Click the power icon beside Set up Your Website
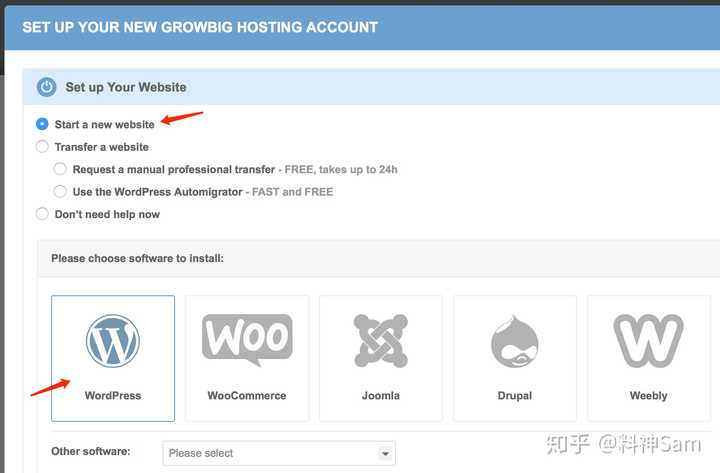The height and width of the screenshot is (473, 720). click(46, 87)
